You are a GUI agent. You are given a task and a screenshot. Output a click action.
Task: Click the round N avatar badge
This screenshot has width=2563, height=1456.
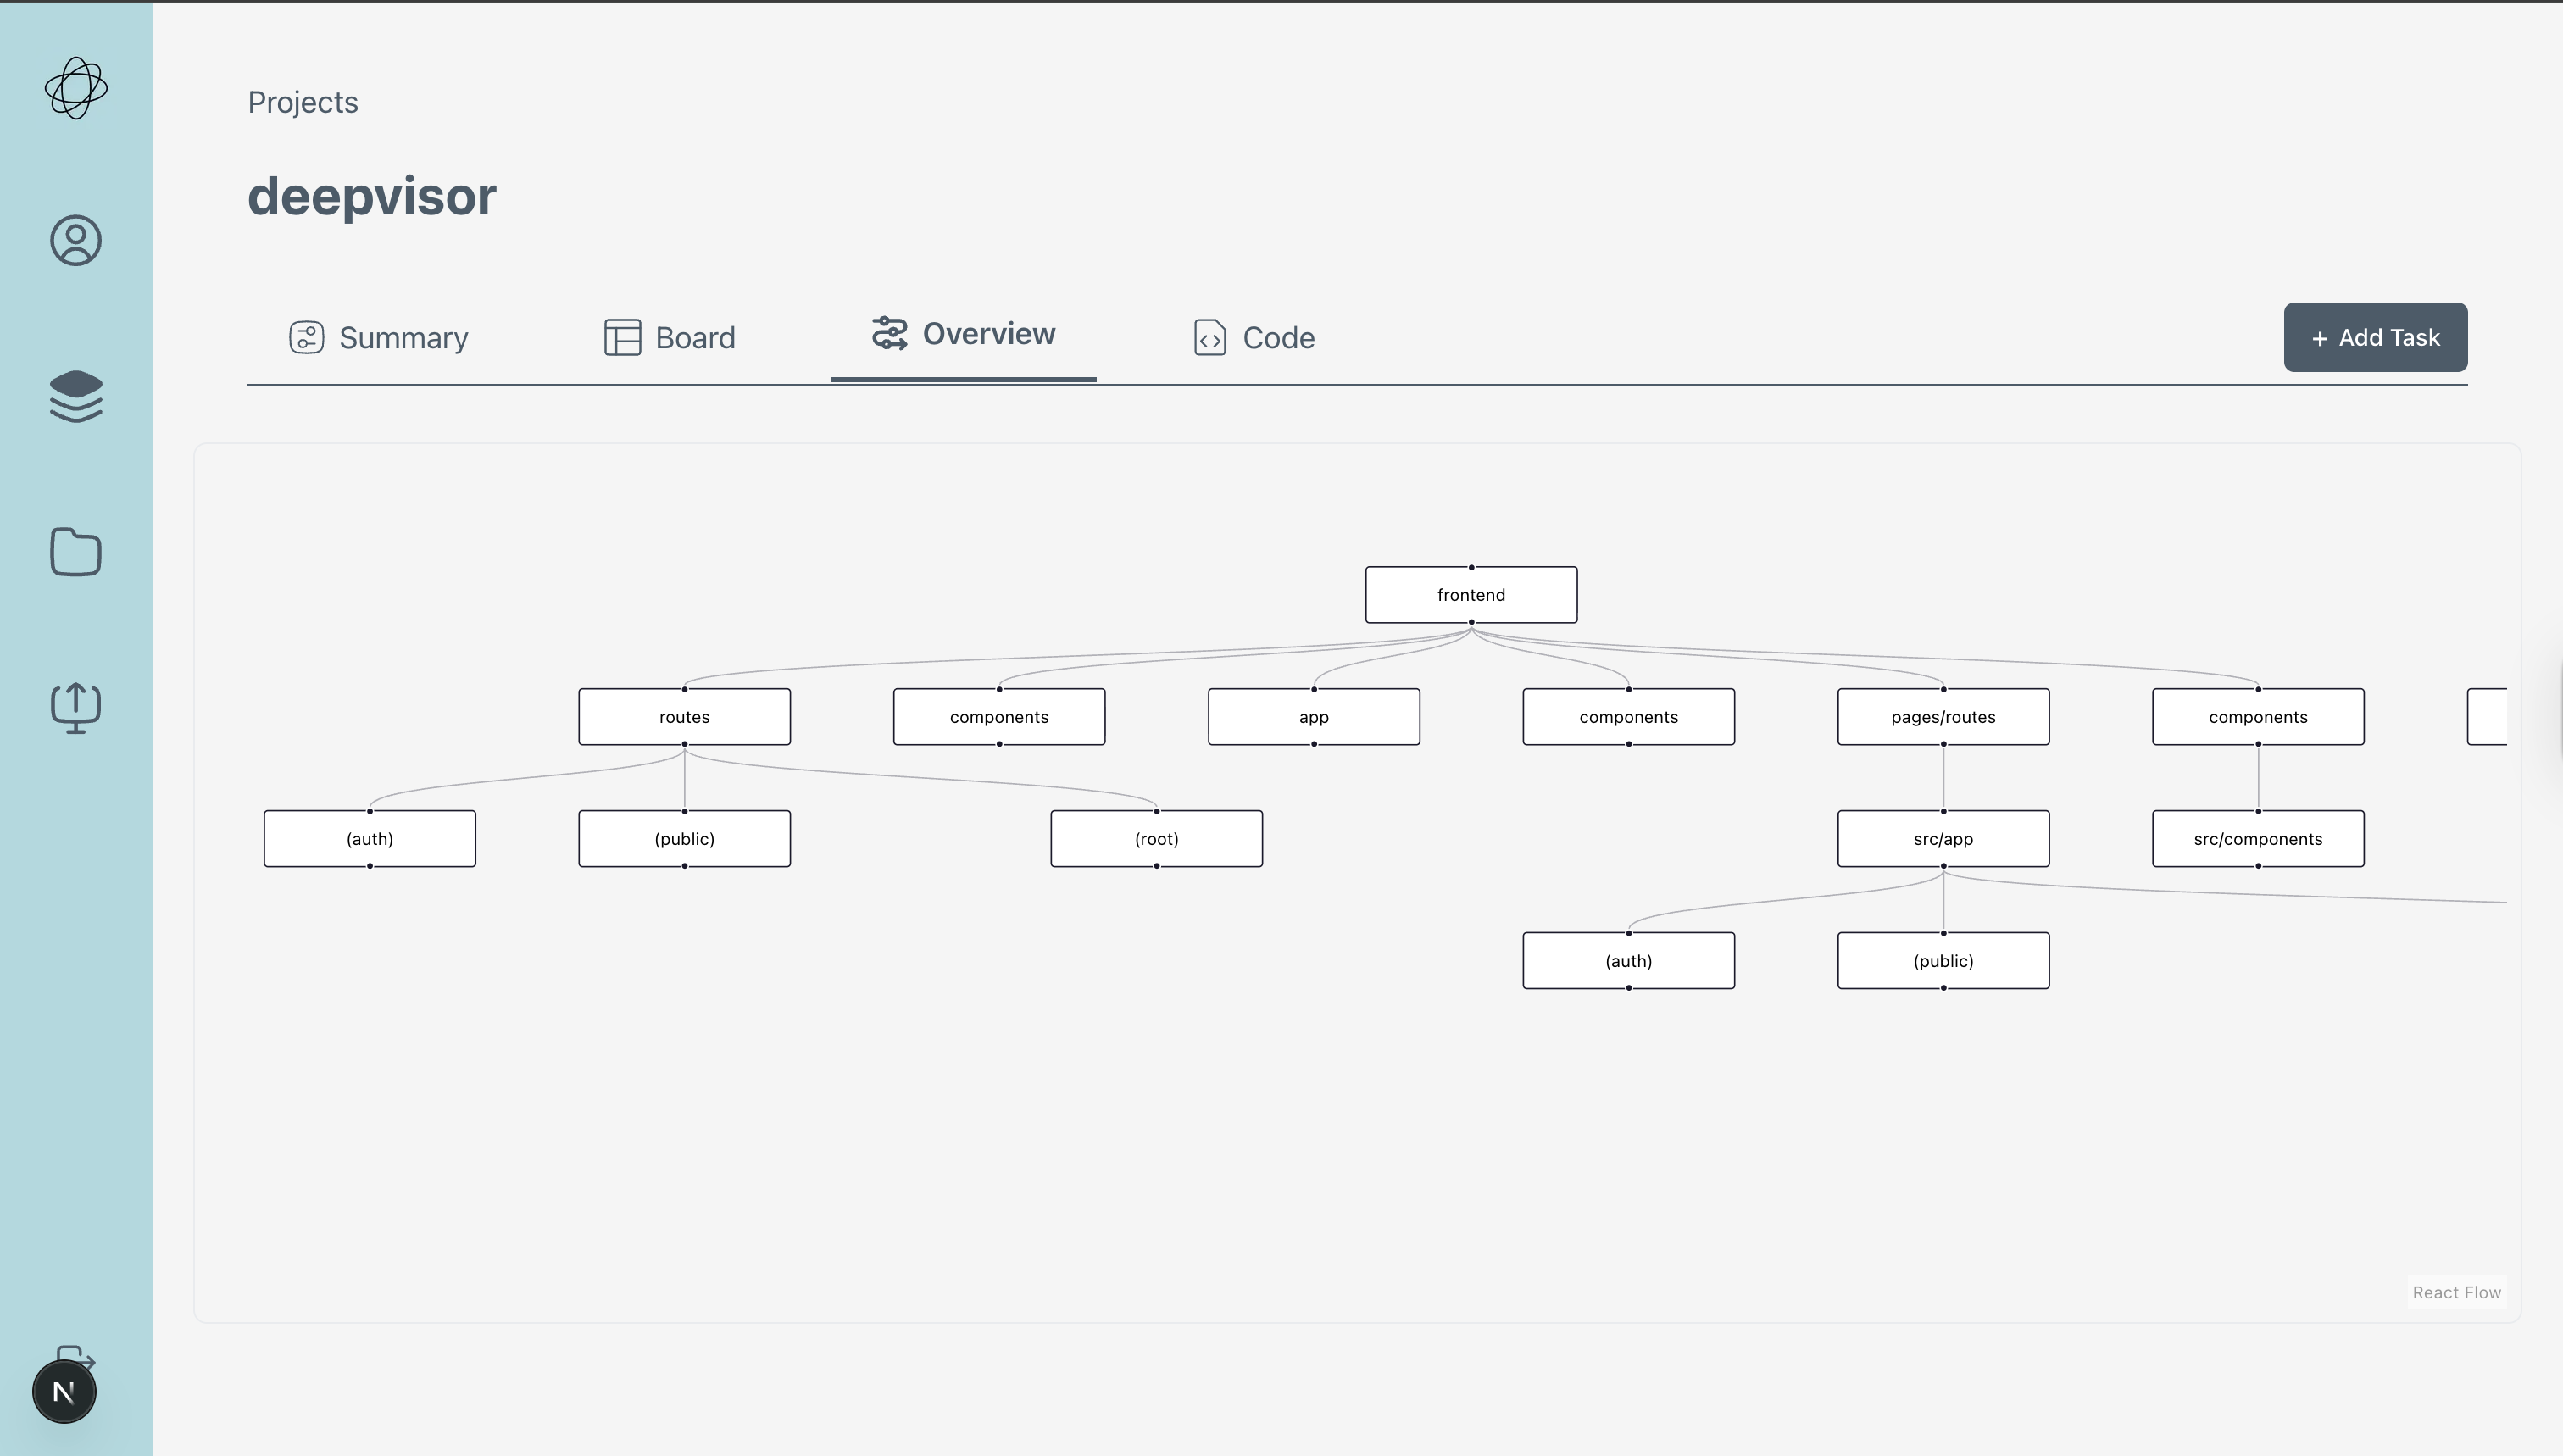click(64, 1392)
